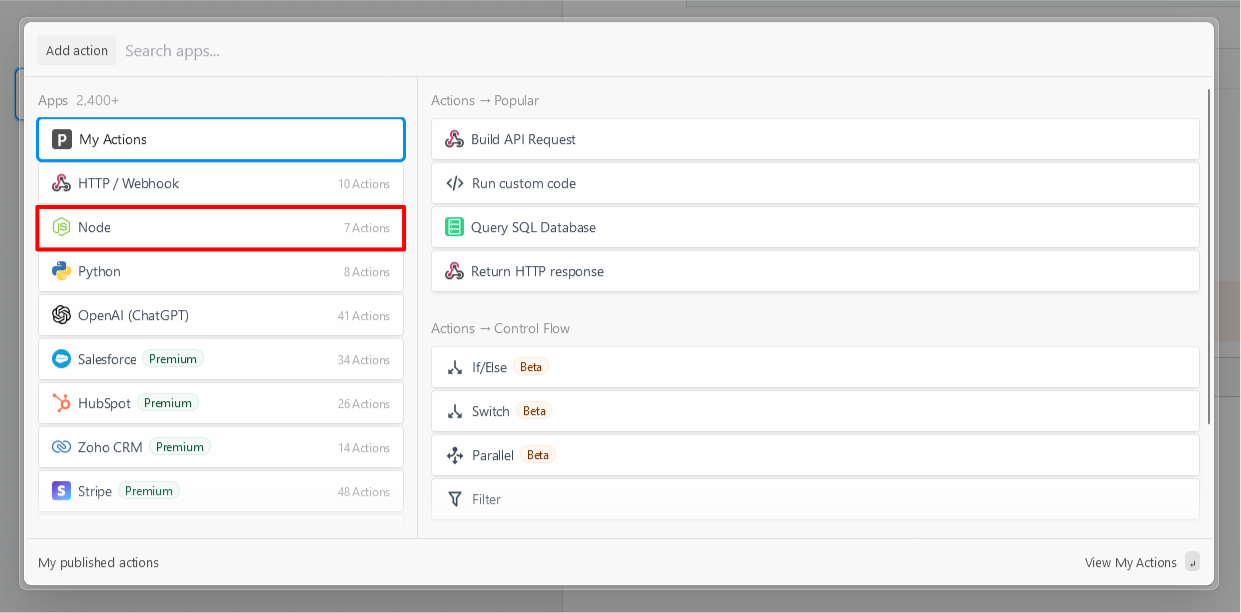
Task: Add the Run custom code action
Action: coord(815,183)
